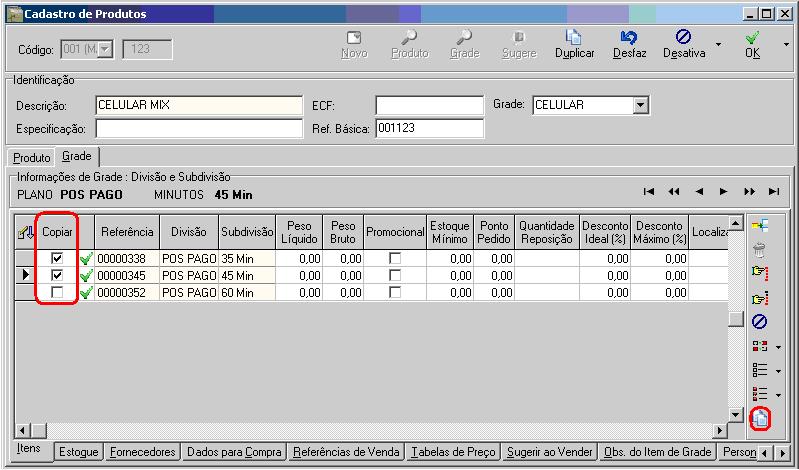Screen dimensions: 799x470
Task: Select the Grade tab
Action: pyautogui.click(x=77, y=156)
